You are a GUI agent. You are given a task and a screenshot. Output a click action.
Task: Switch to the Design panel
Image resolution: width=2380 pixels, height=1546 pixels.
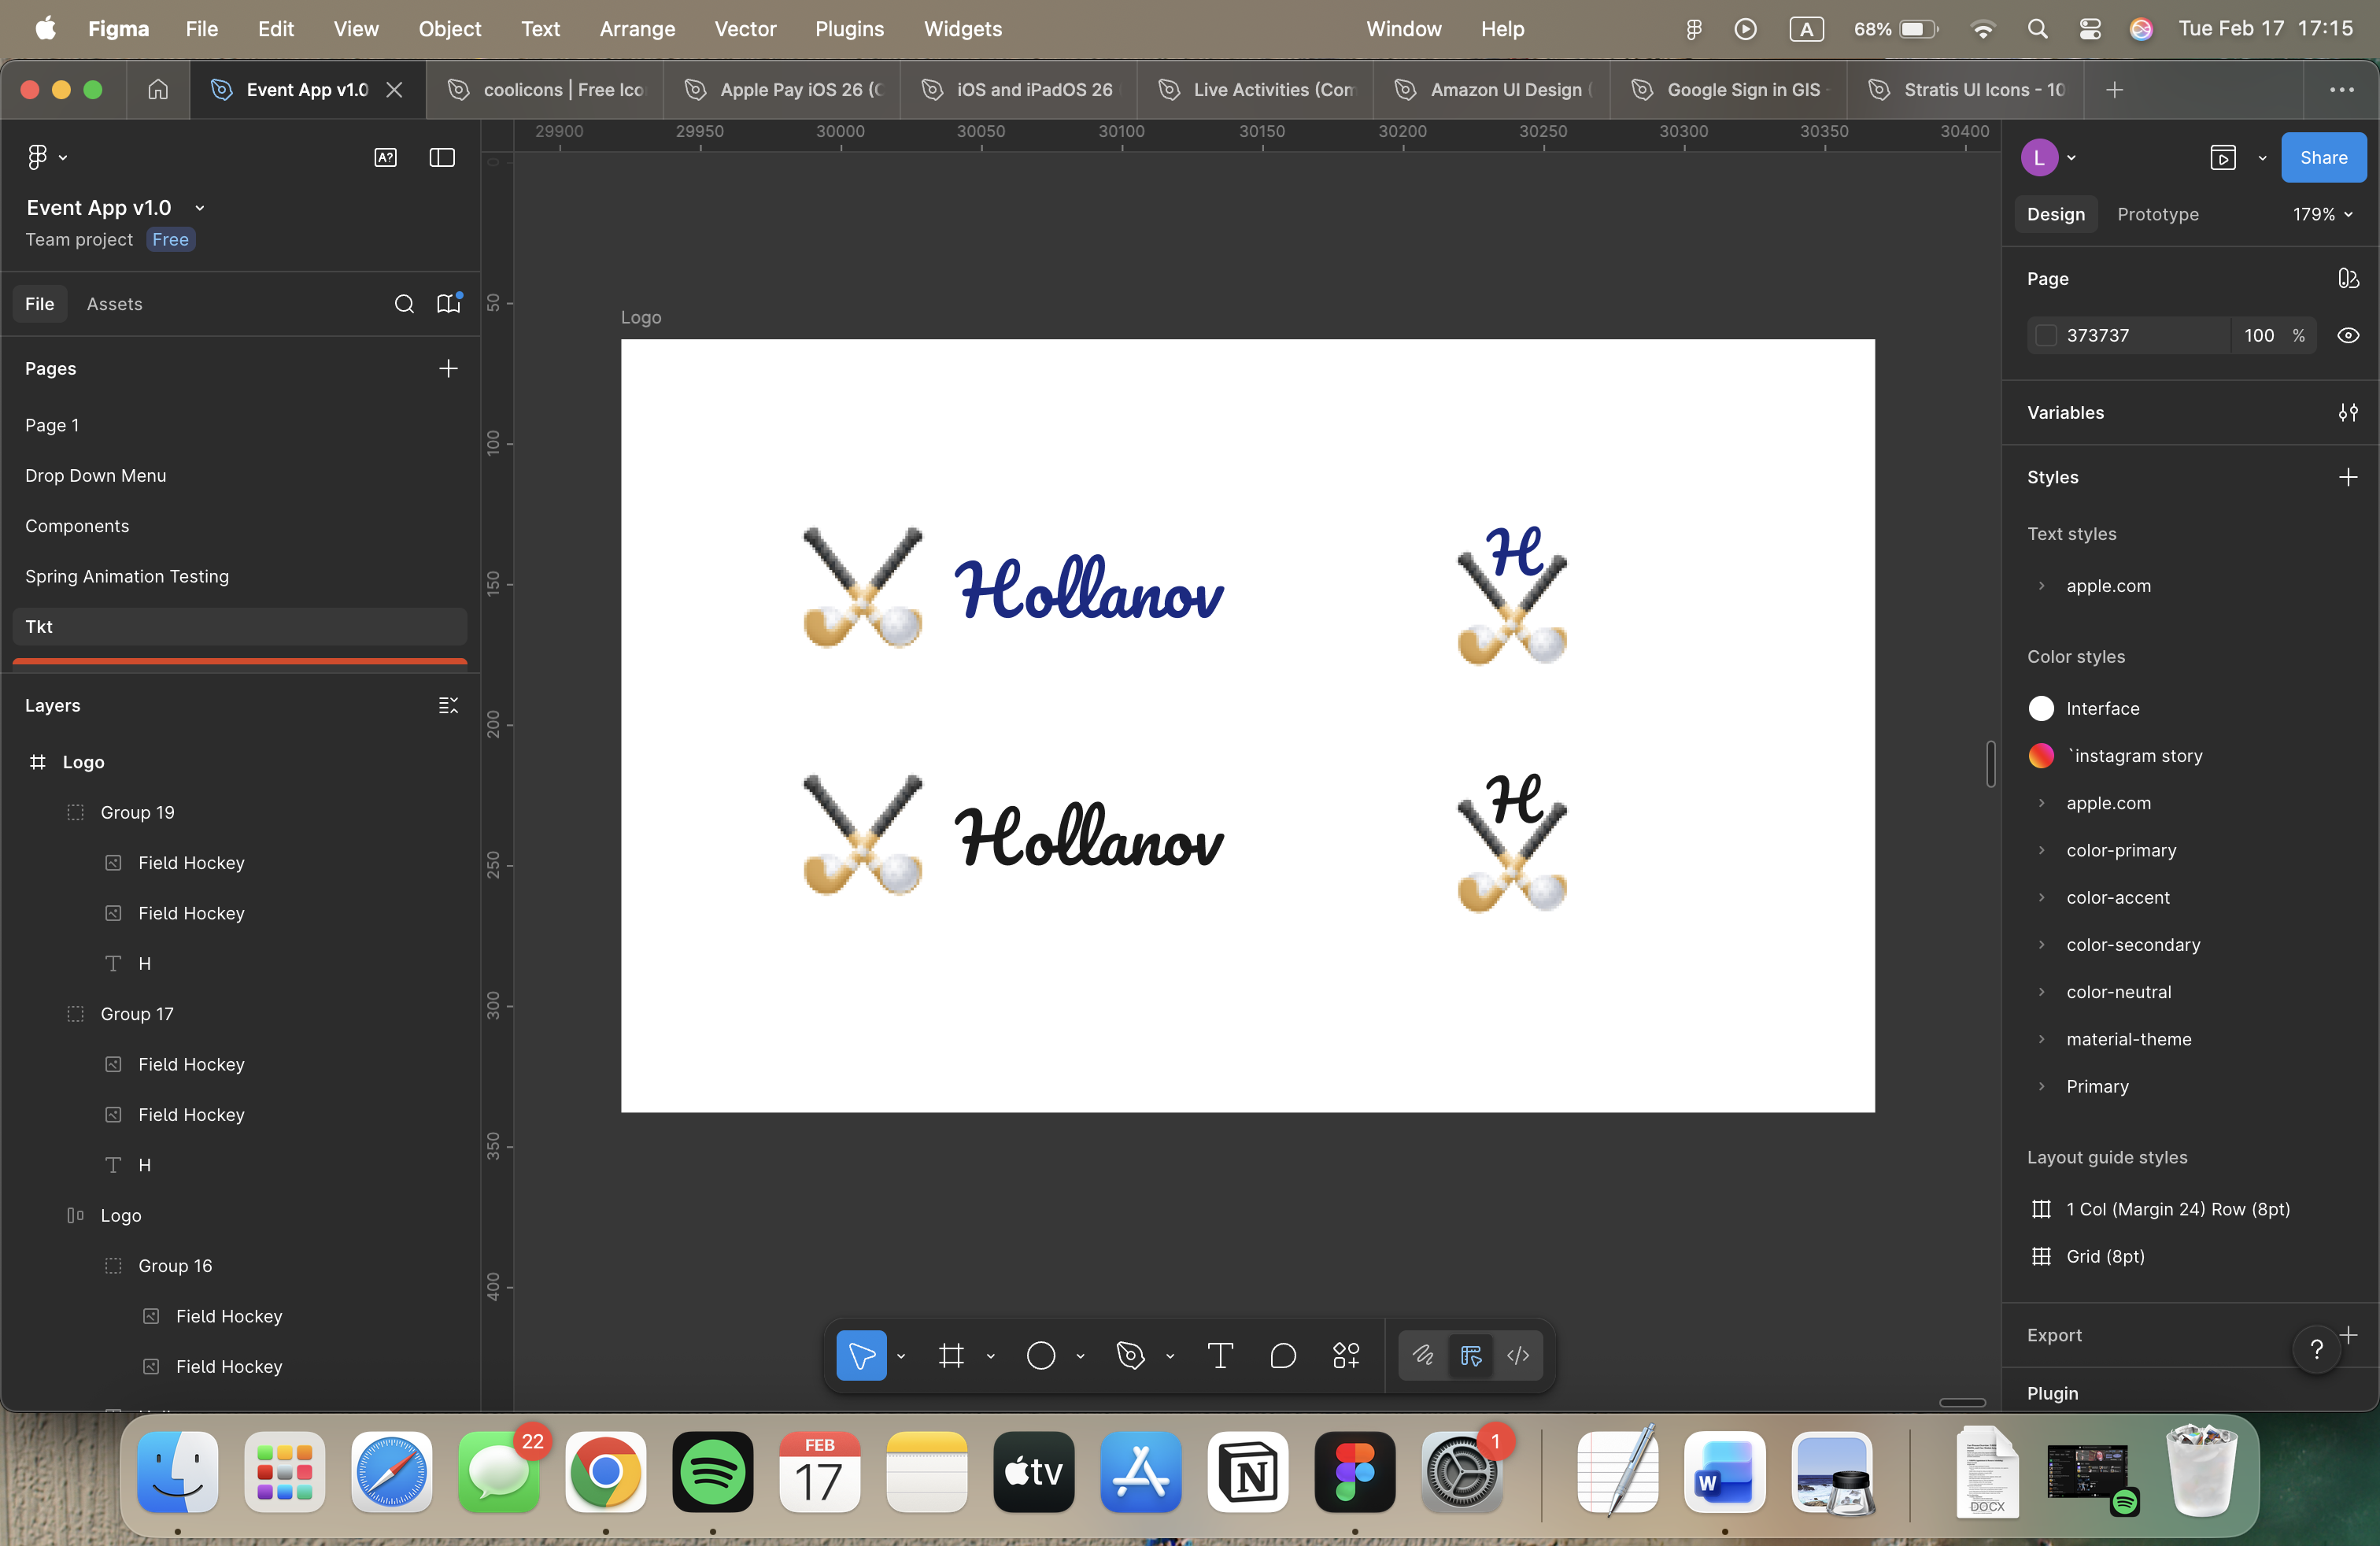(2056, 215)
